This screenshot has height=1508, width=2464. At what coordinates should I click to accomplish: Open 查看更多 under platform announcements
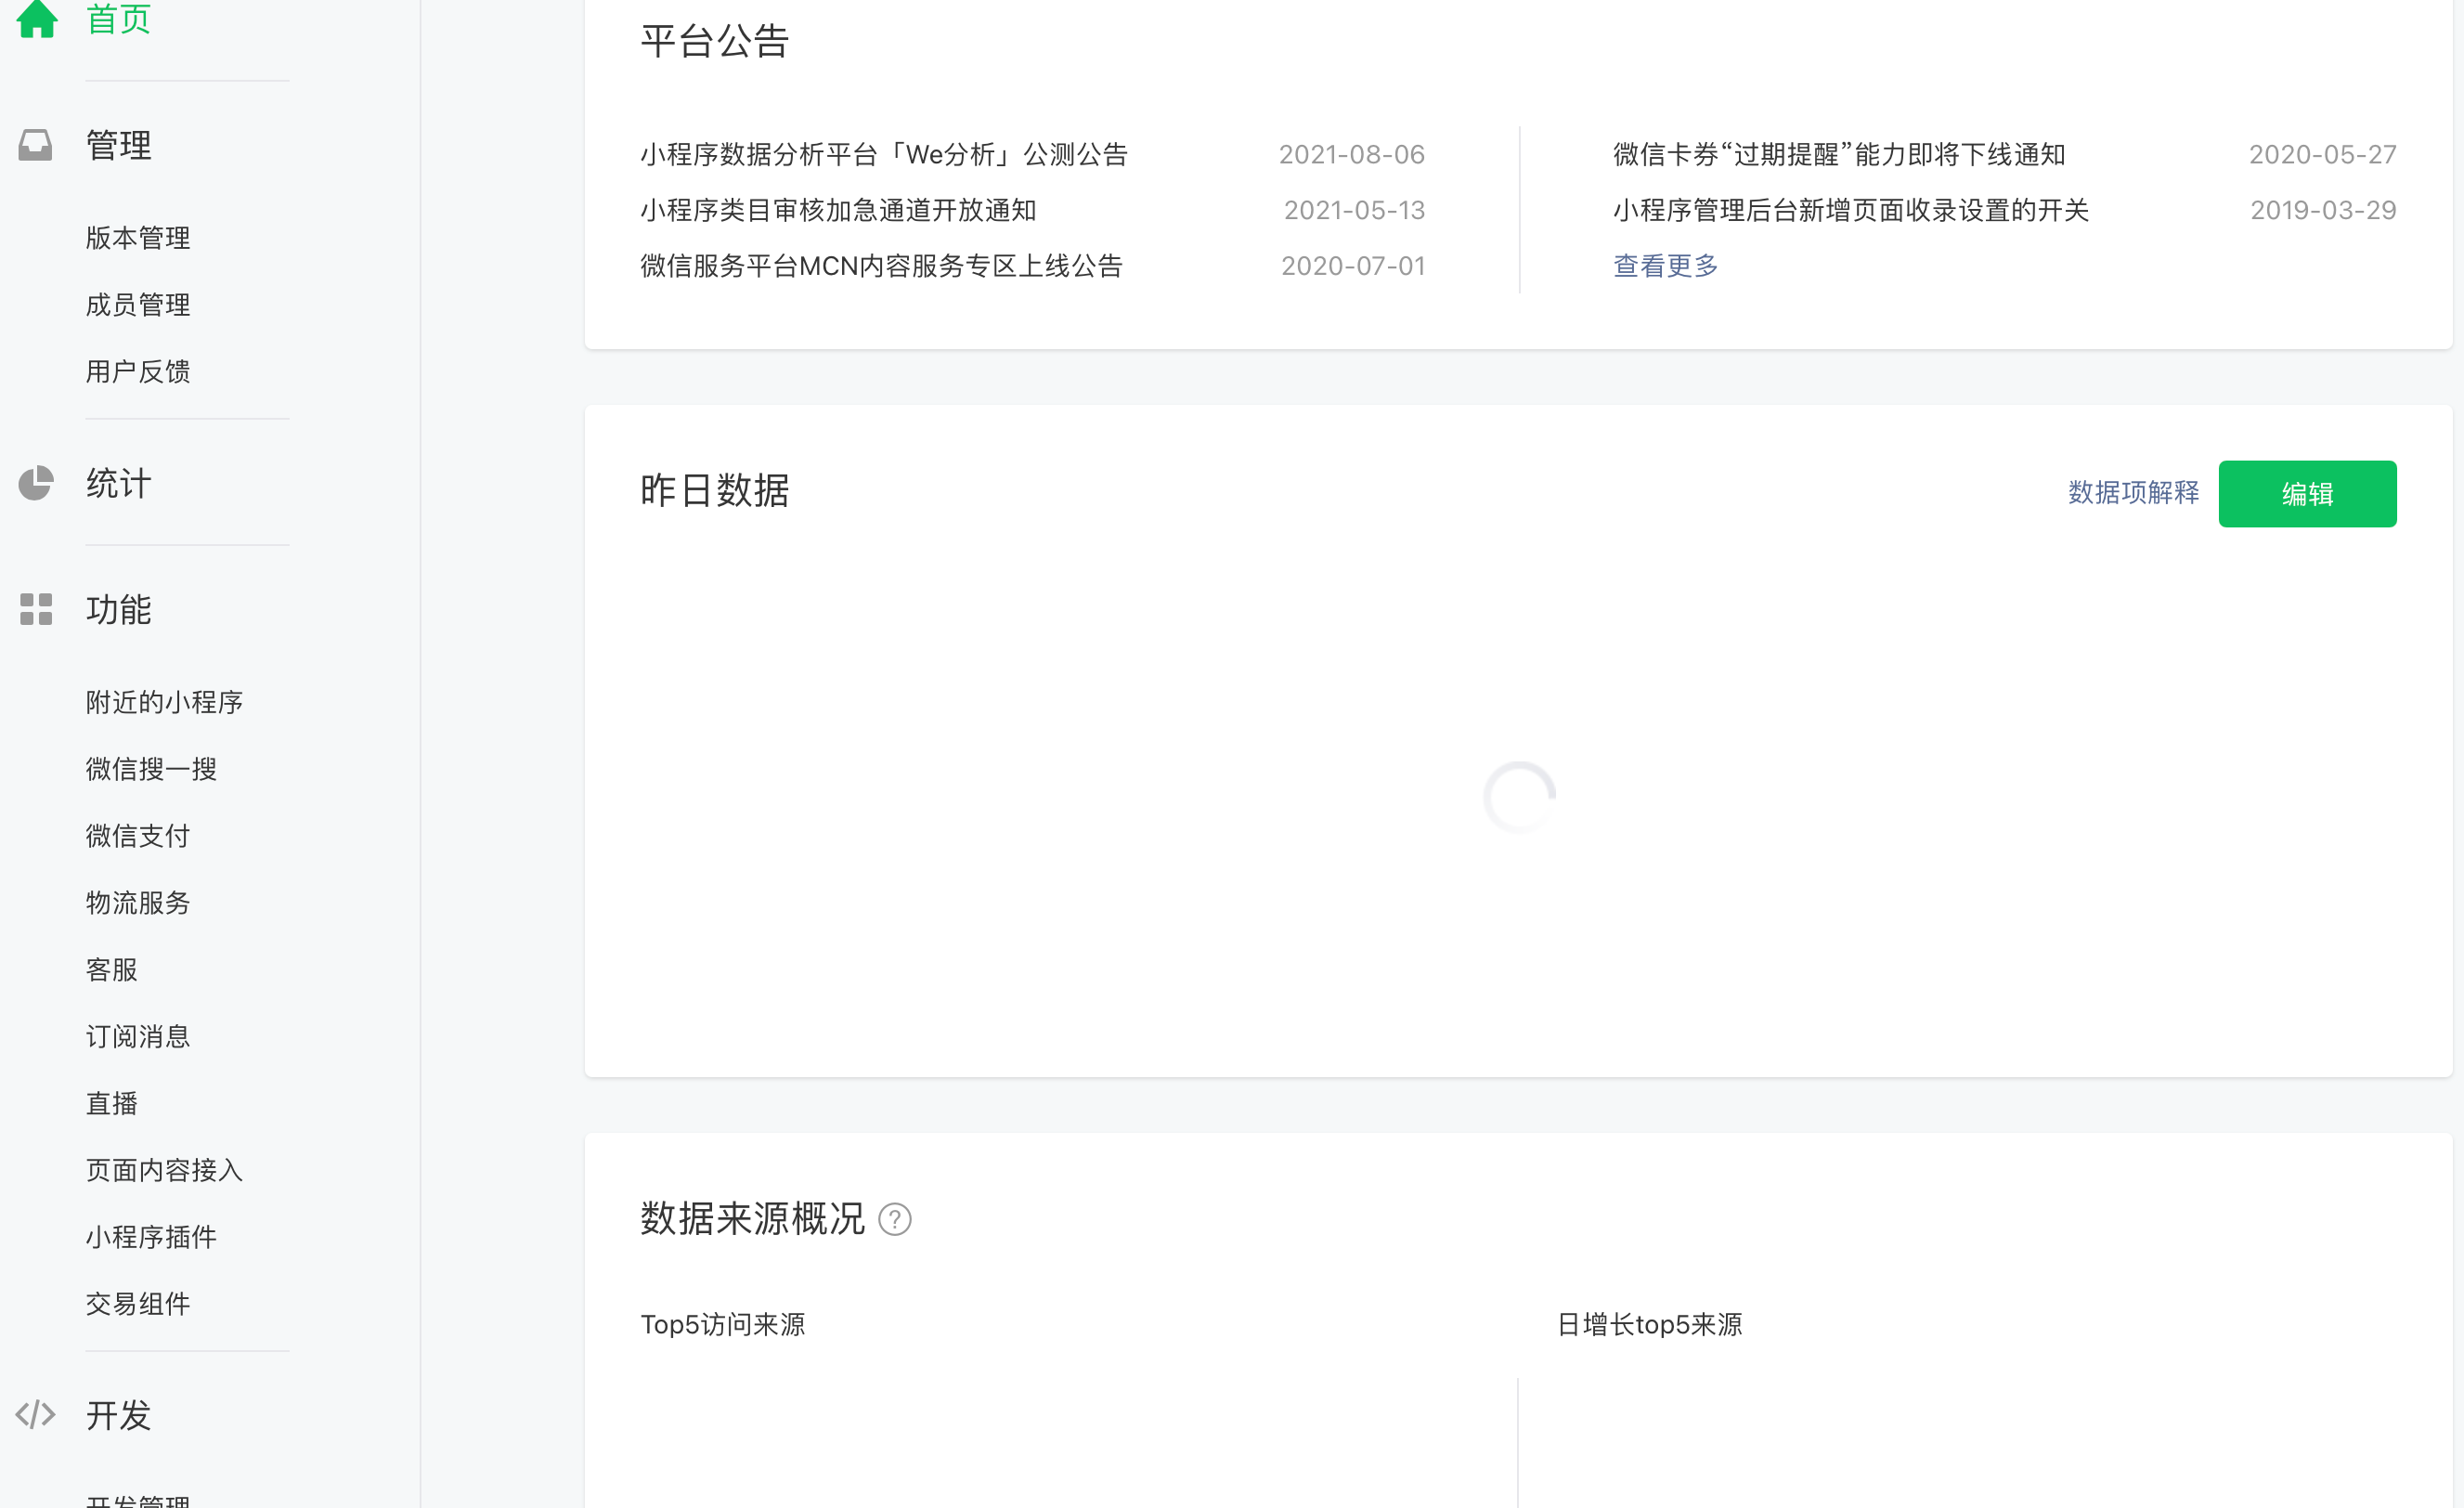[x=1663, y=265]
